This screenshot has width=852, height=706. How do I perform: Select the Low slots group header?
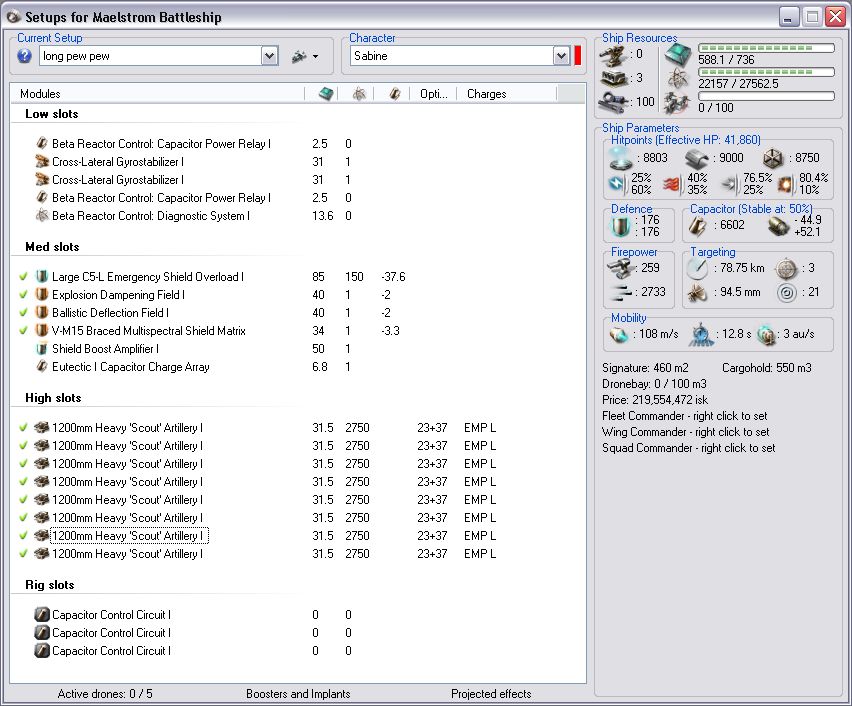(x=52, y=114)
